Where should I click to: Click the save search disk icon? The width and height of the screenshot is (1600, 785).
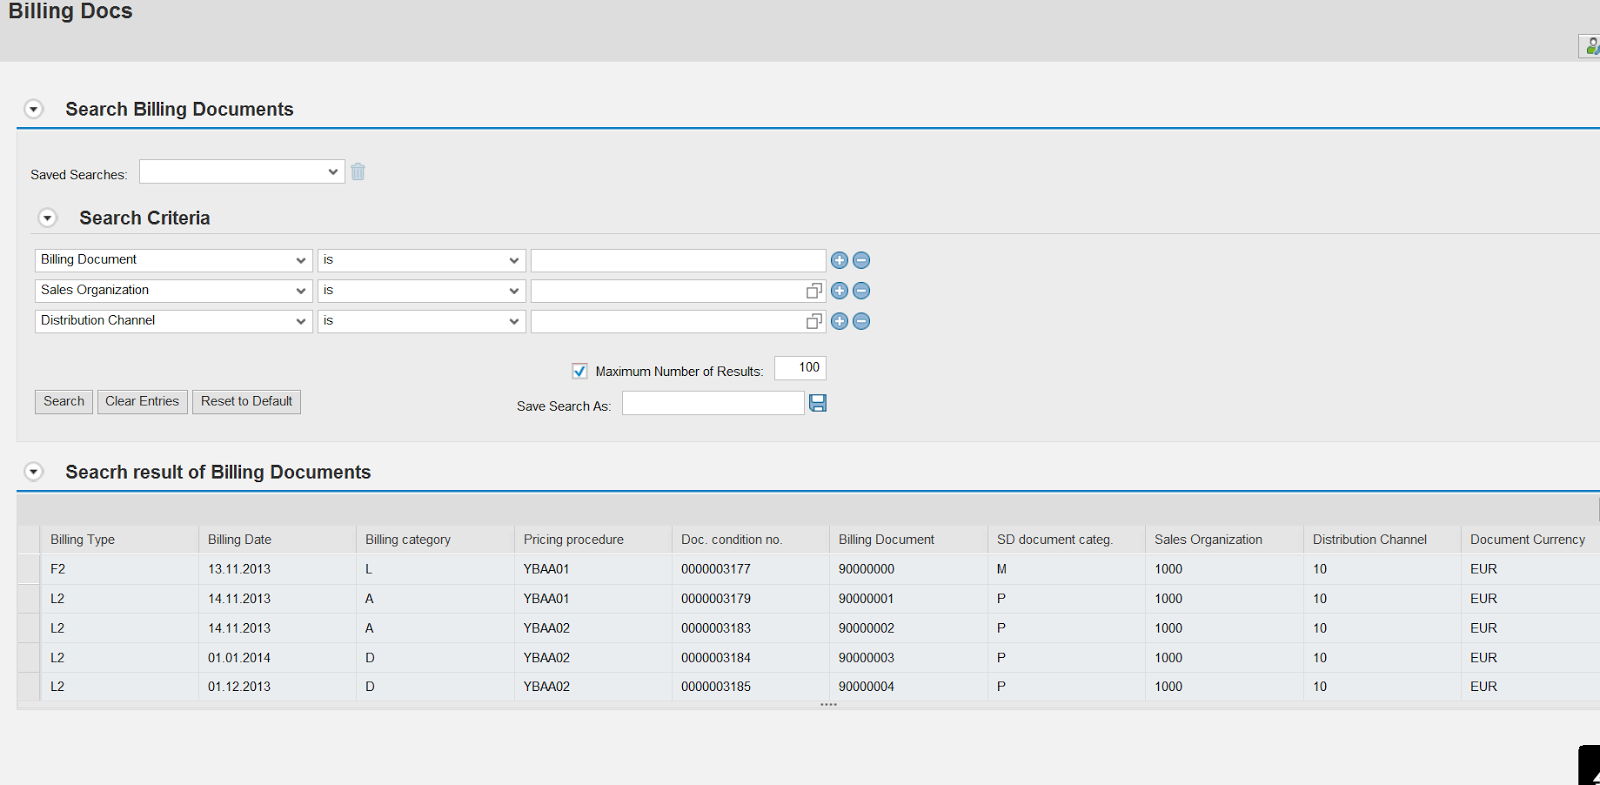click(x=818, y=403)
